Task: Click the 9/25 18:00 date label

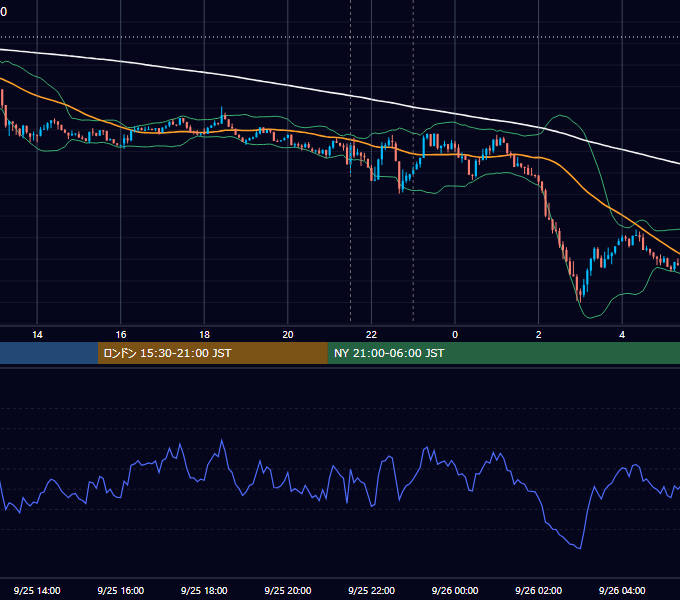Action: (x=204, y=590)
